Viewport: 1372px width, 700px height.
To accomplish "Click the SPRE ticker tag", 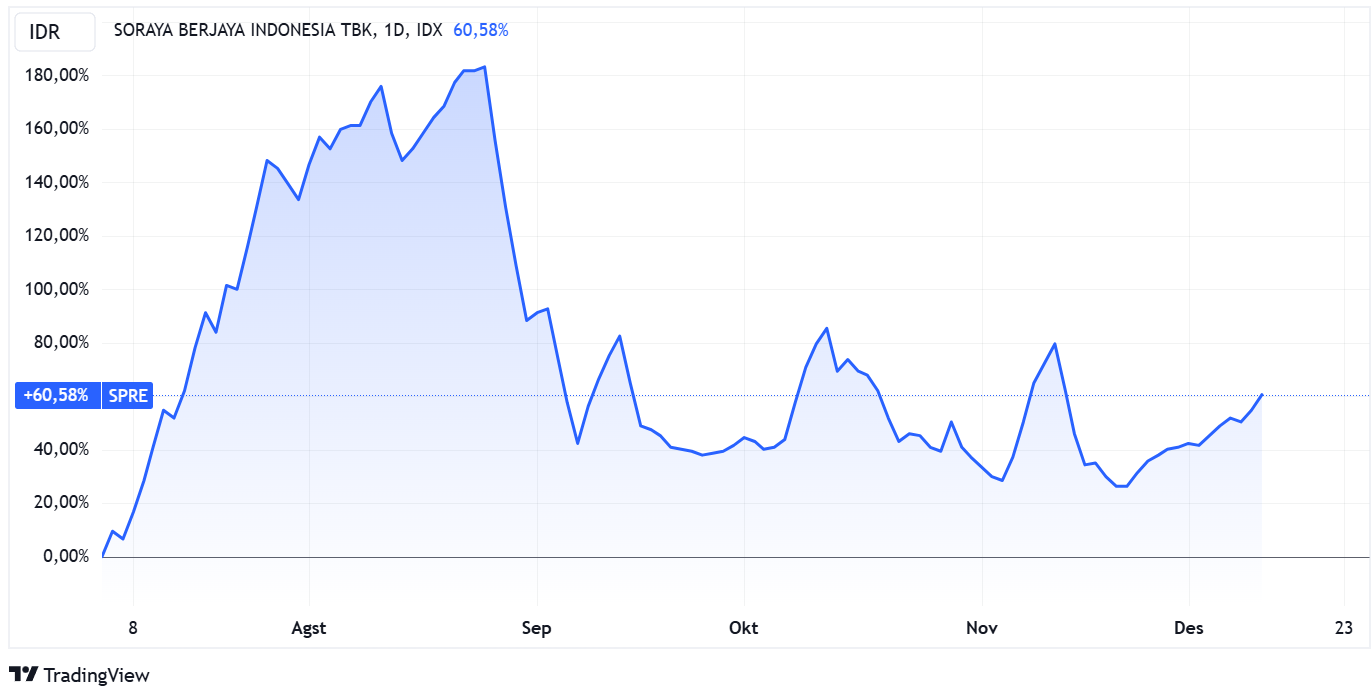I will 128,396.
